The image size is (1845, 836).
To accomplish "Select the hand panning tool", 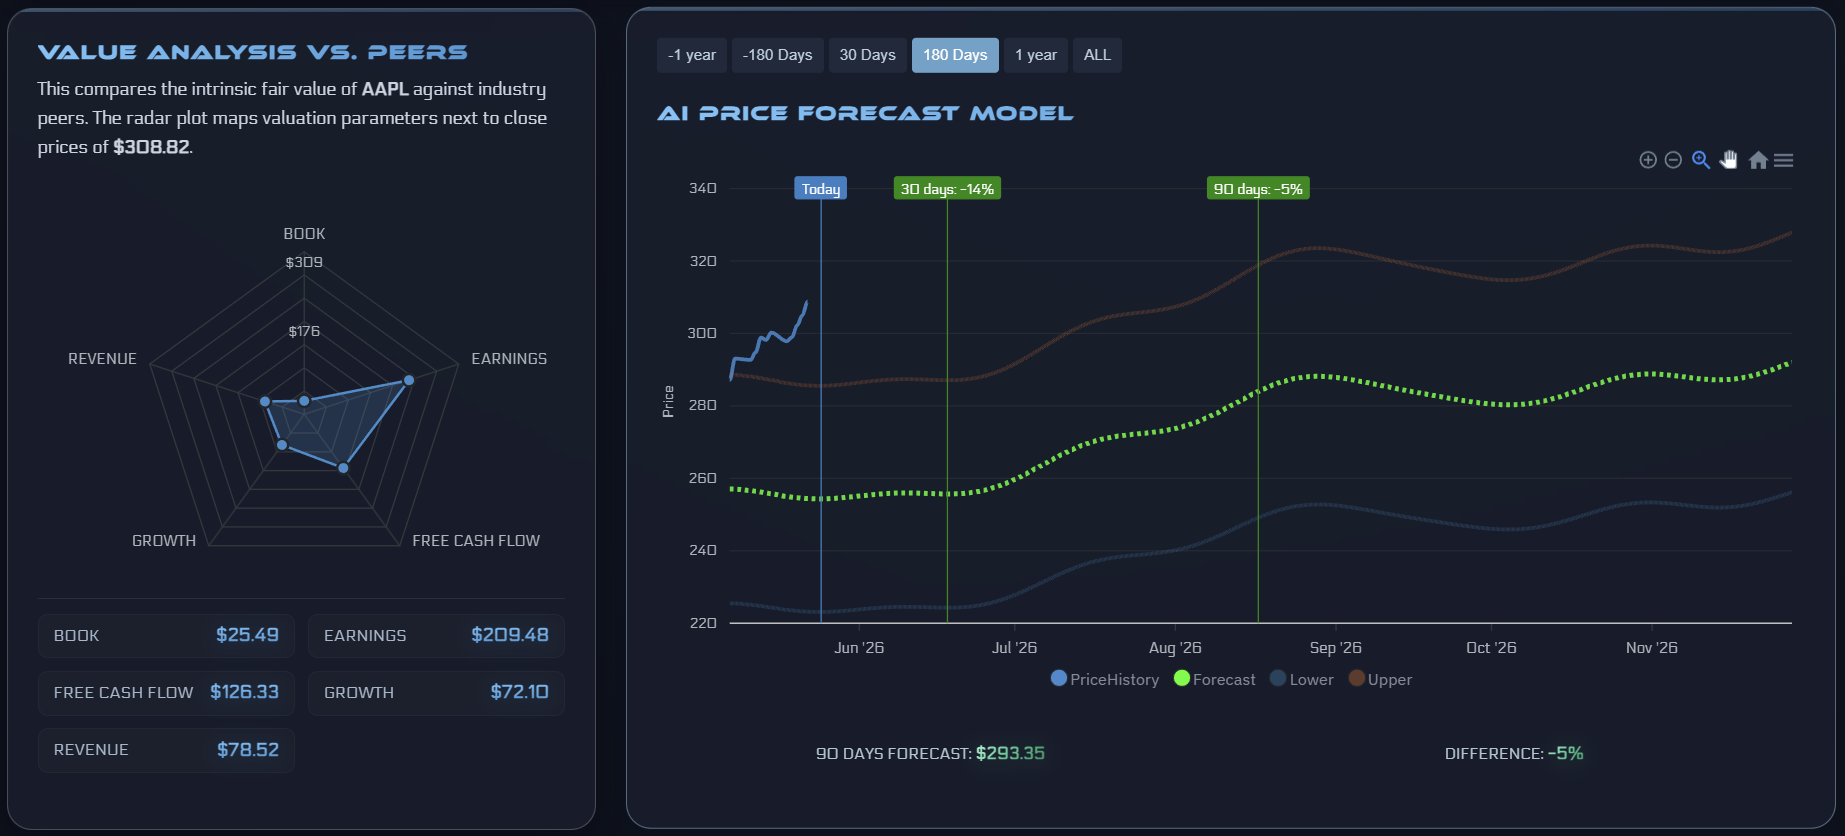I will 1729,160.
